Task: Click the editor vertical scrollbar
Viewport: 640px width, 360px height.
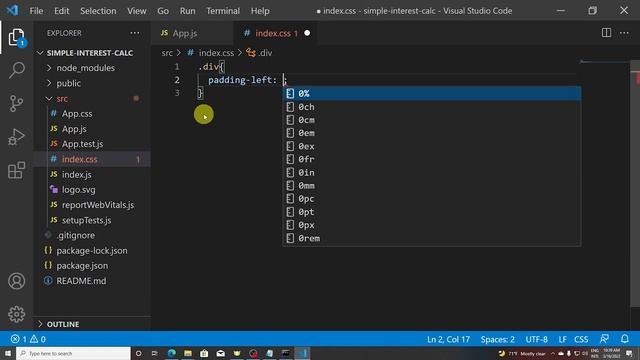Action: pos(635,184)
